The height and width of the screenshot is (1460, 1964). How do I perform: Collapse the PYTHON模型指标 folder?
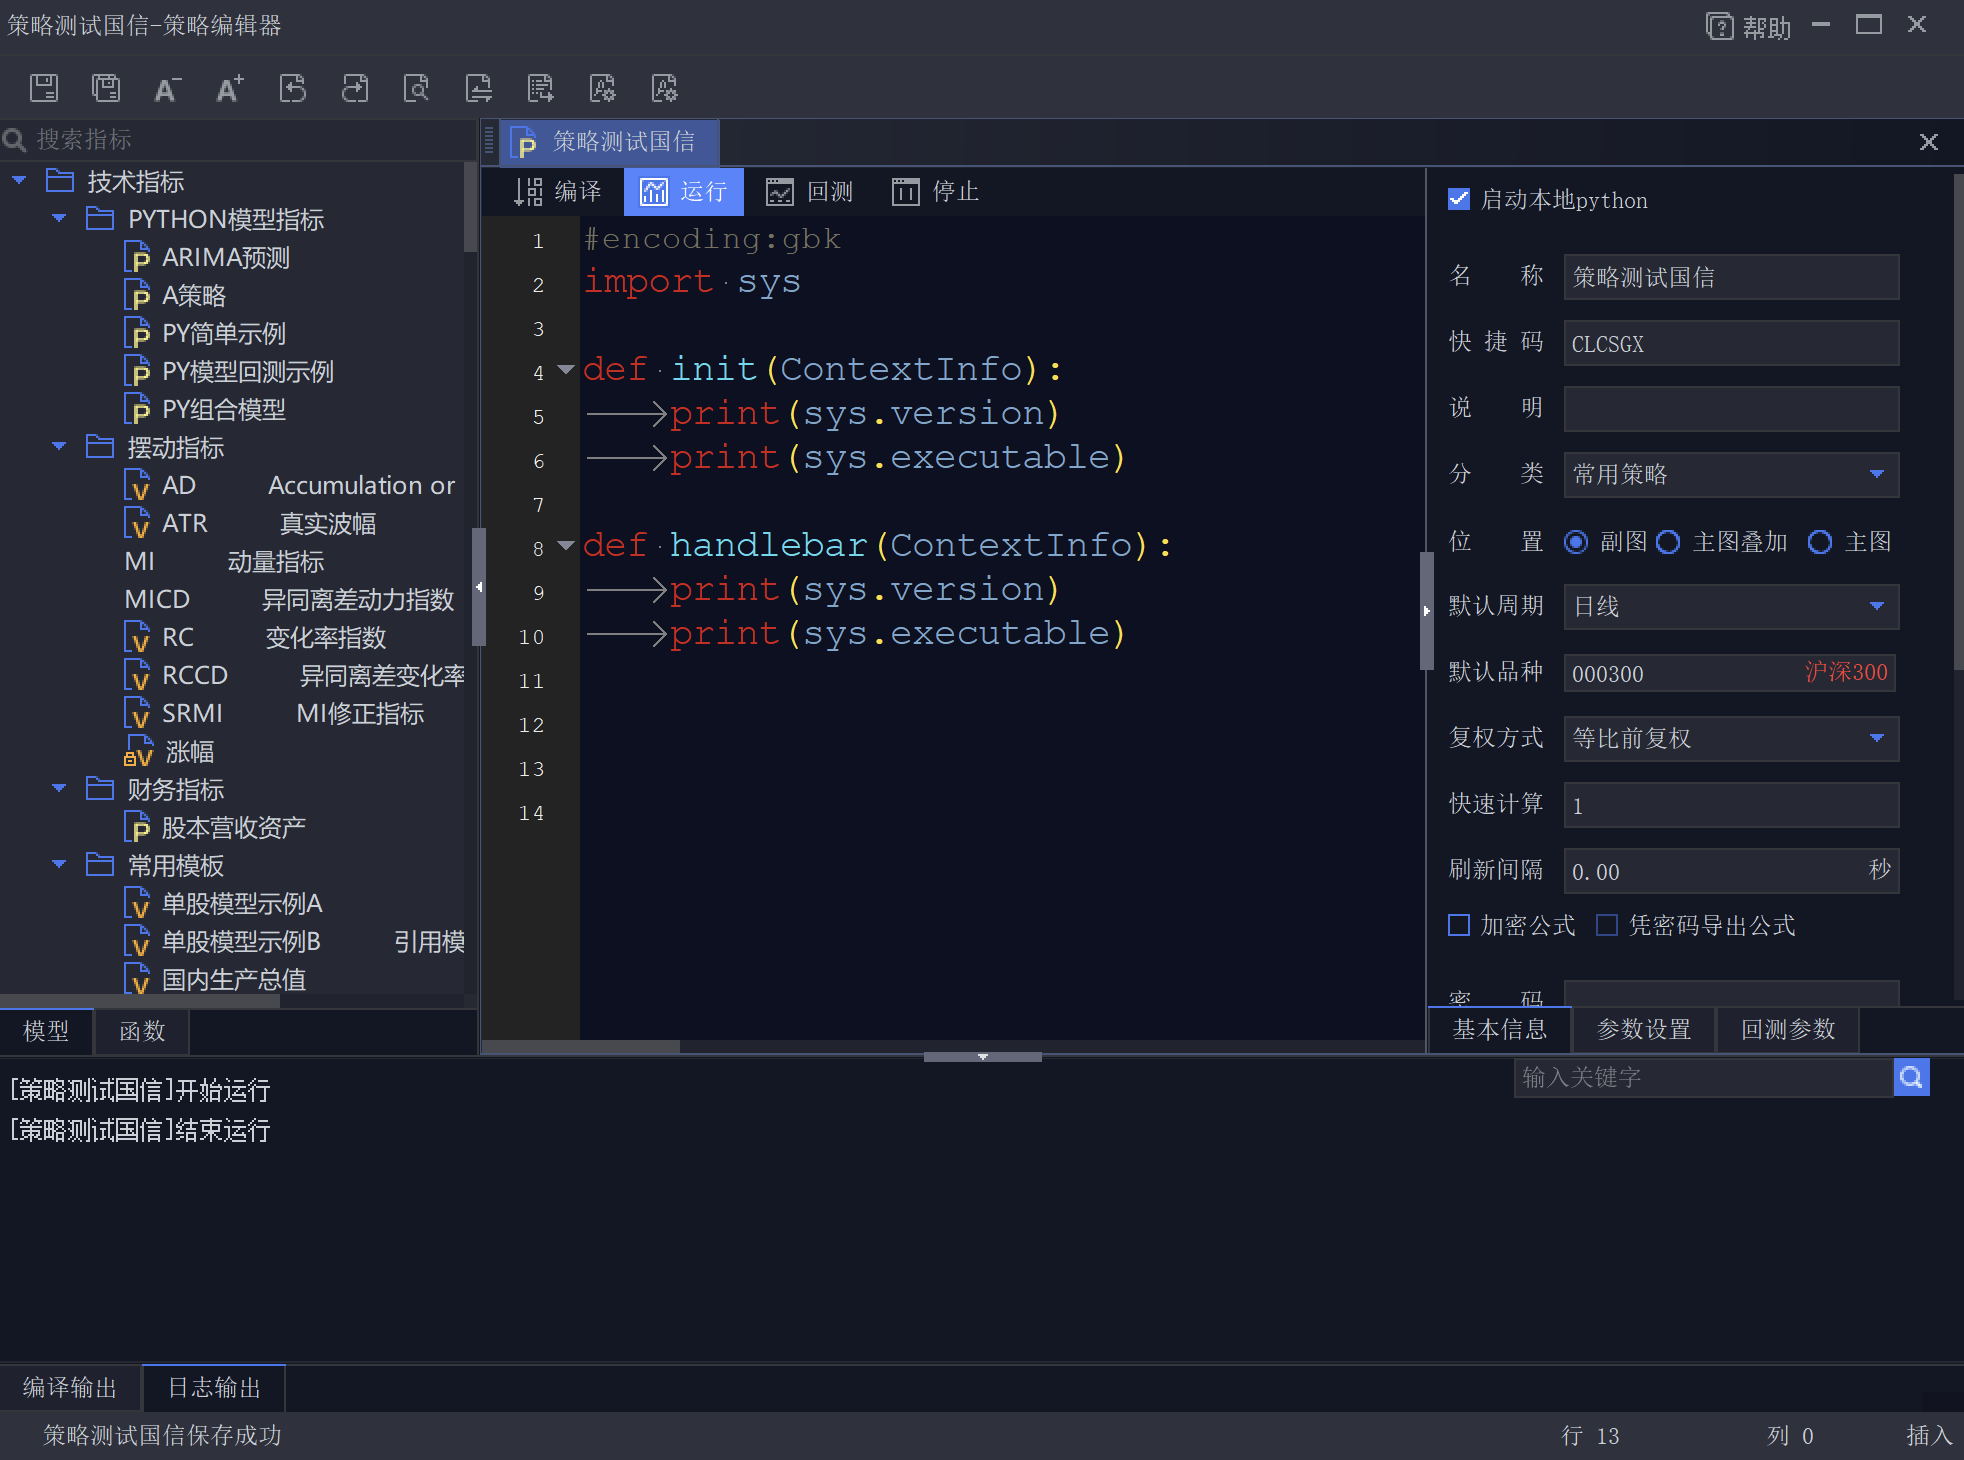tap(58, 218)
